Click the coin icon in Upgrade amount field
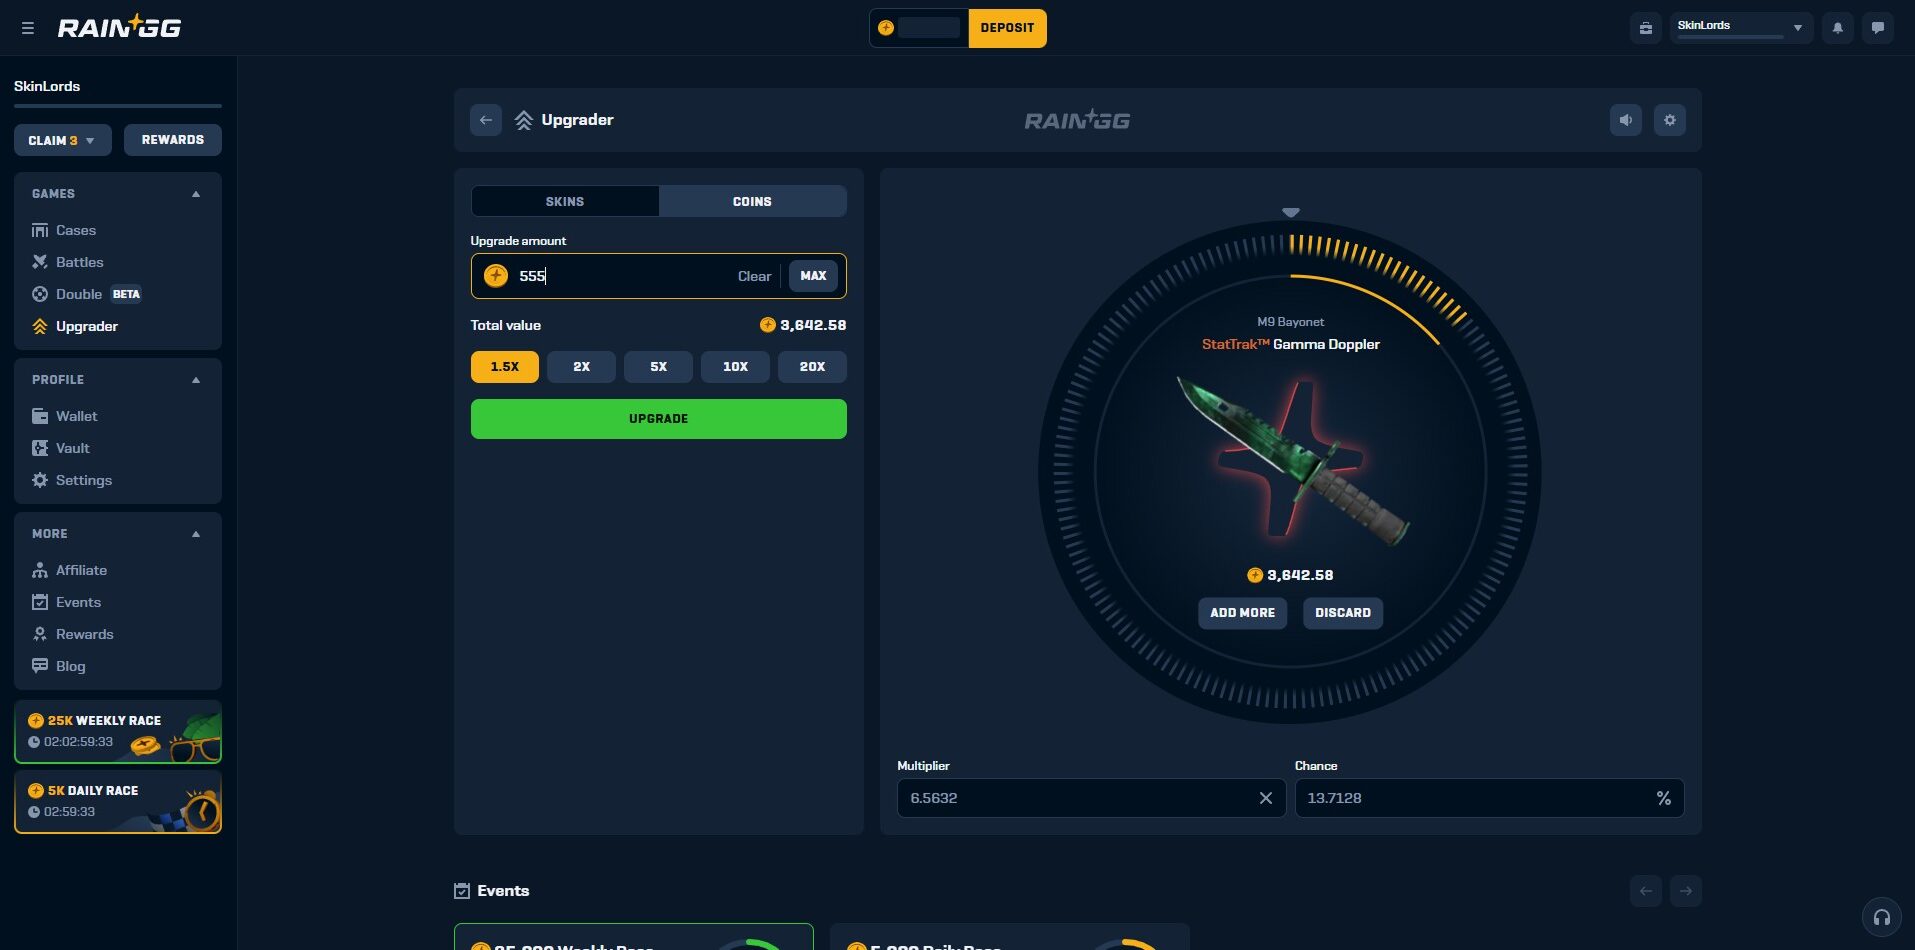 [496, 276]
